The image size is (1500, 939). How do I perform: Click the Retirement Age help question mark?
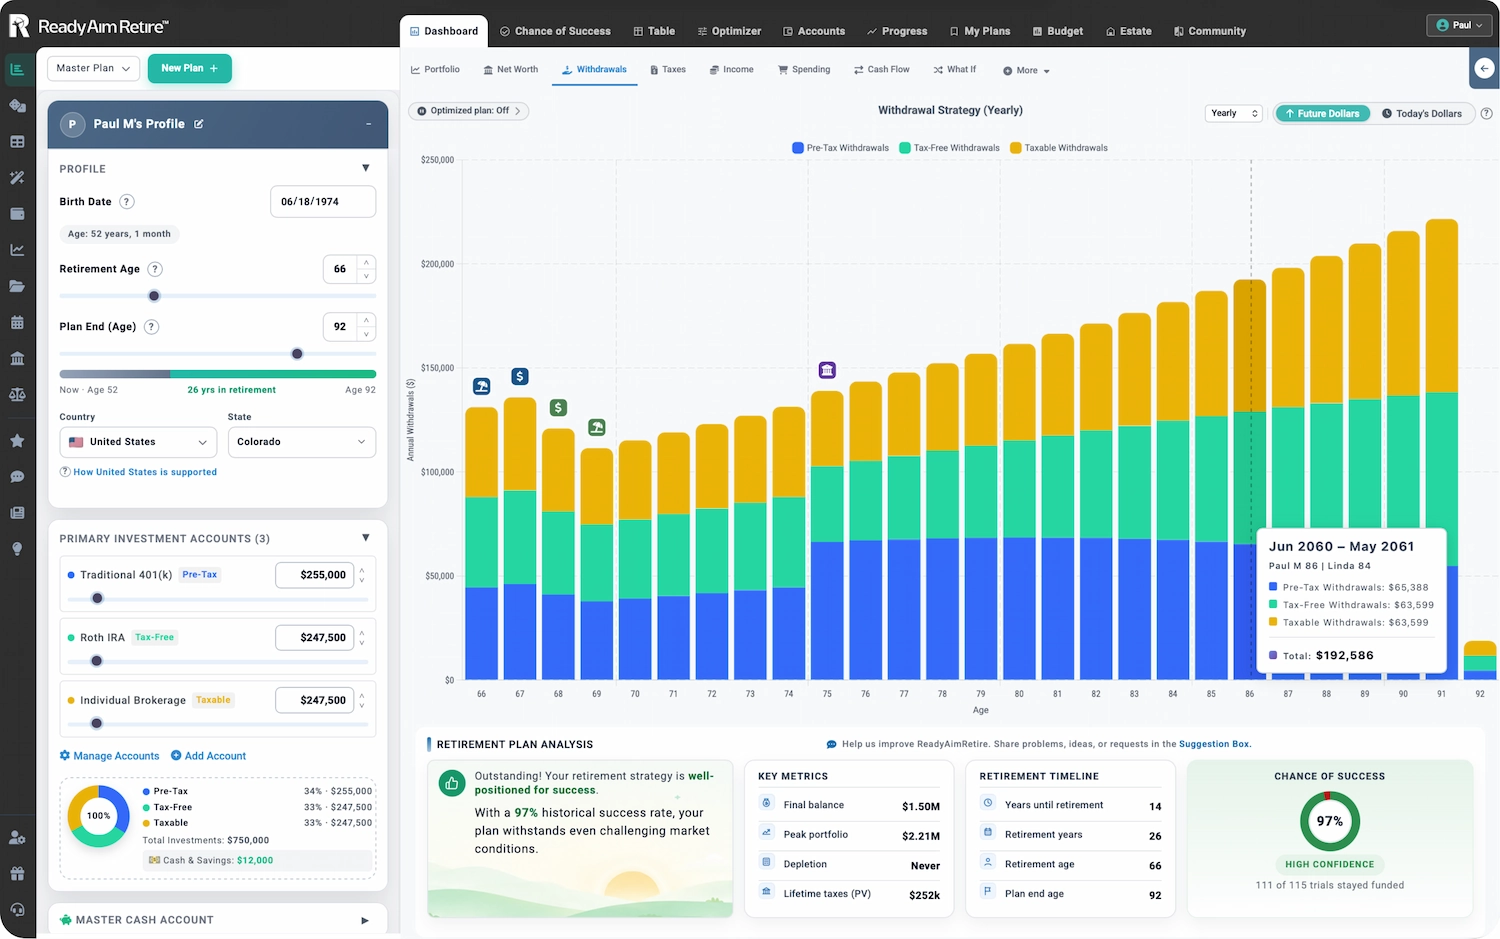click(x=155, y=269)
